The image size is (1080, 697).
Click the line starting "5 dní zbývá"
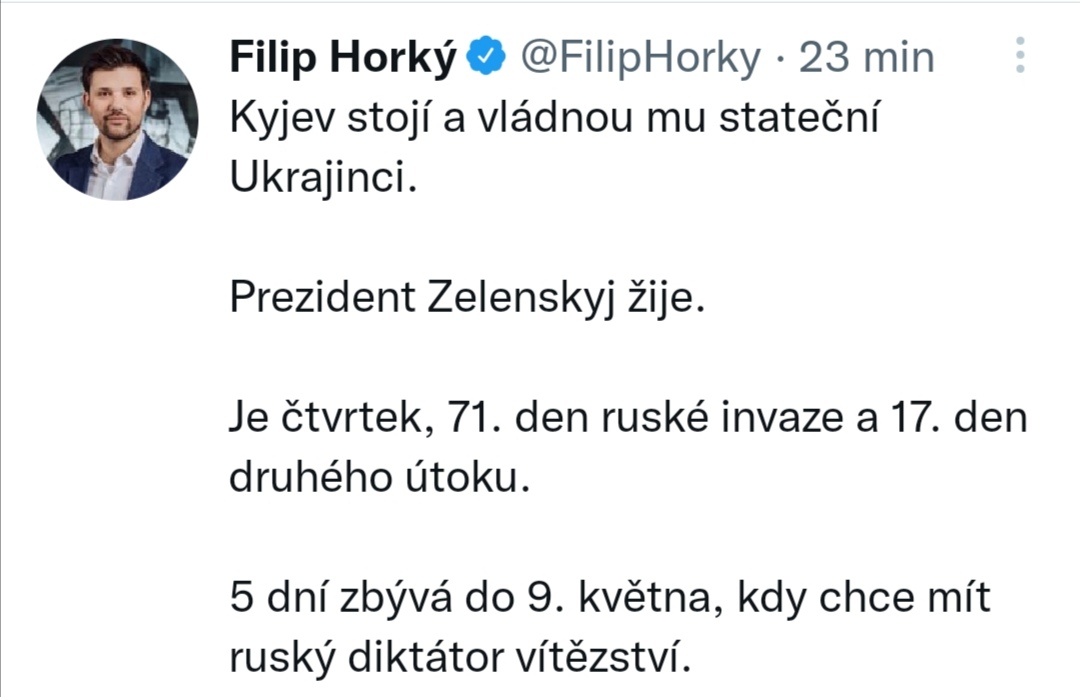pos(610,598)
